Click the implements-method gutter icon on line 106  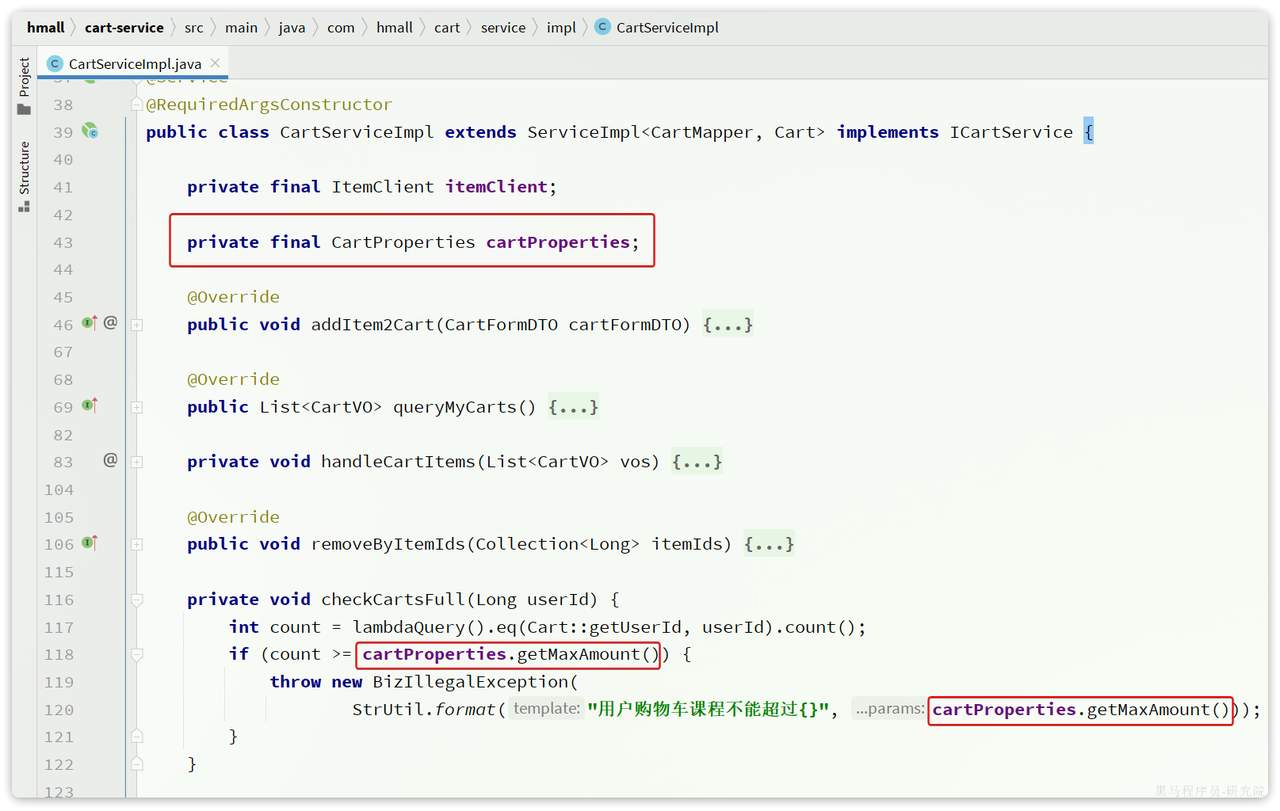tap(90, 543)
